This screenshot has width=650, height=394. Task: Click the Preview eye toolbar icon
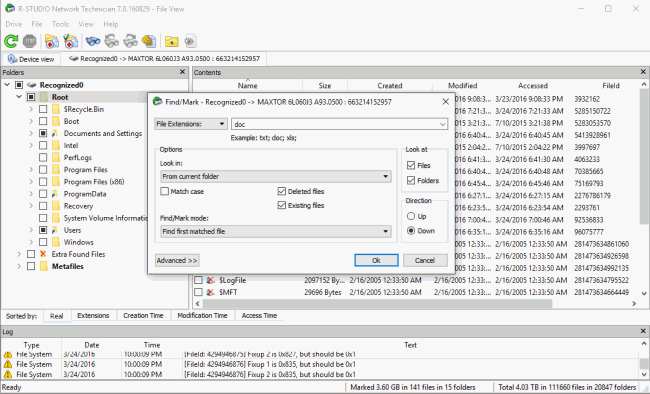coord(190,41)
